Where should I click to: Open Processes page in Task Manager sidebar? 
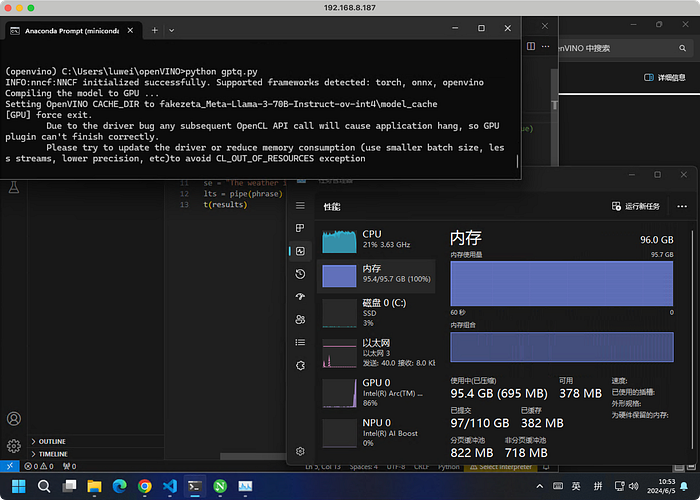point(300,228)
